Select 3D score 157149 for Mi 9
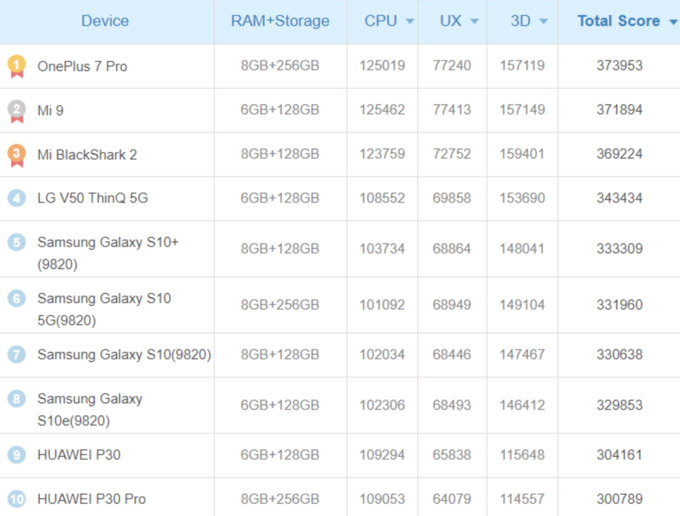 pyautogui.click(x=522, y=110)
